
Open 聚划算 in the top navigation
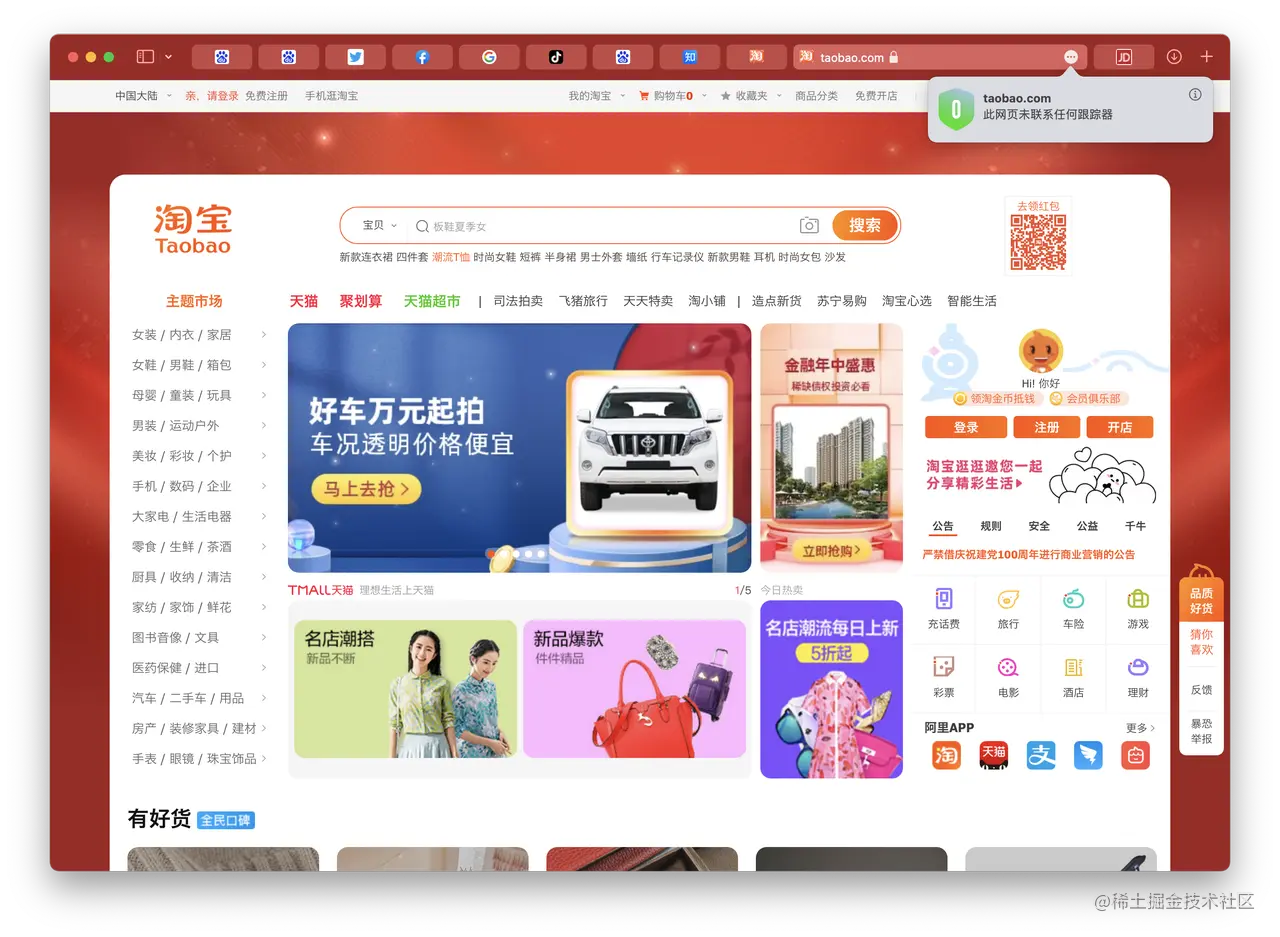[361, 301]
